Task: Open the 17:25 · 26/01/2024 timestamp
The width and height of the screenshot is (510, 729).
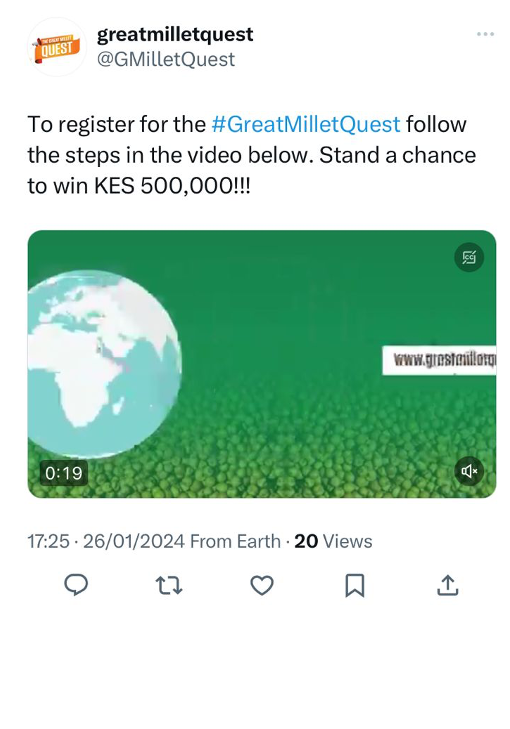Action: (x=106, y=542)
